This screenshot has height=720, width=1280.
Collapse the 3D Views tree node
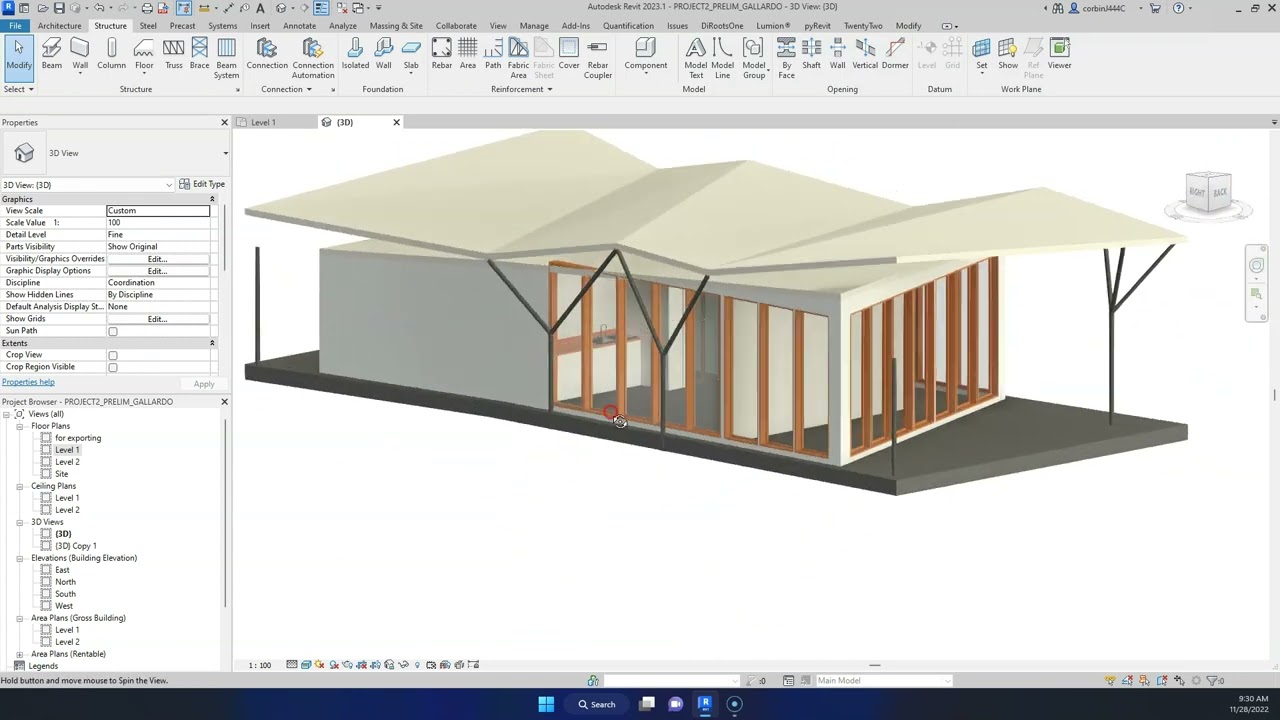click(20, 522)
